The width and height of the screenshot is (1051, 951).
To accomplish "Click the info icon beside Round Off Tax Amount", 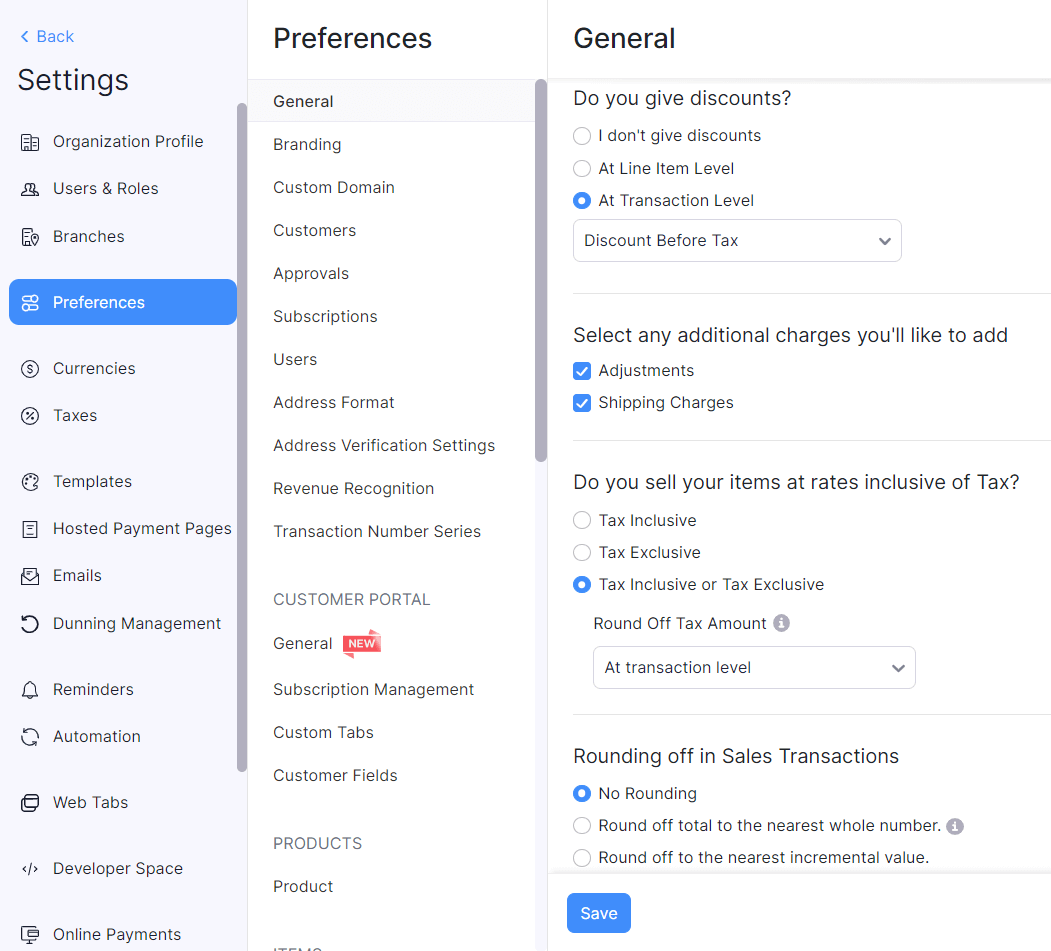I will pyautogui.click(x=782, y=623).
